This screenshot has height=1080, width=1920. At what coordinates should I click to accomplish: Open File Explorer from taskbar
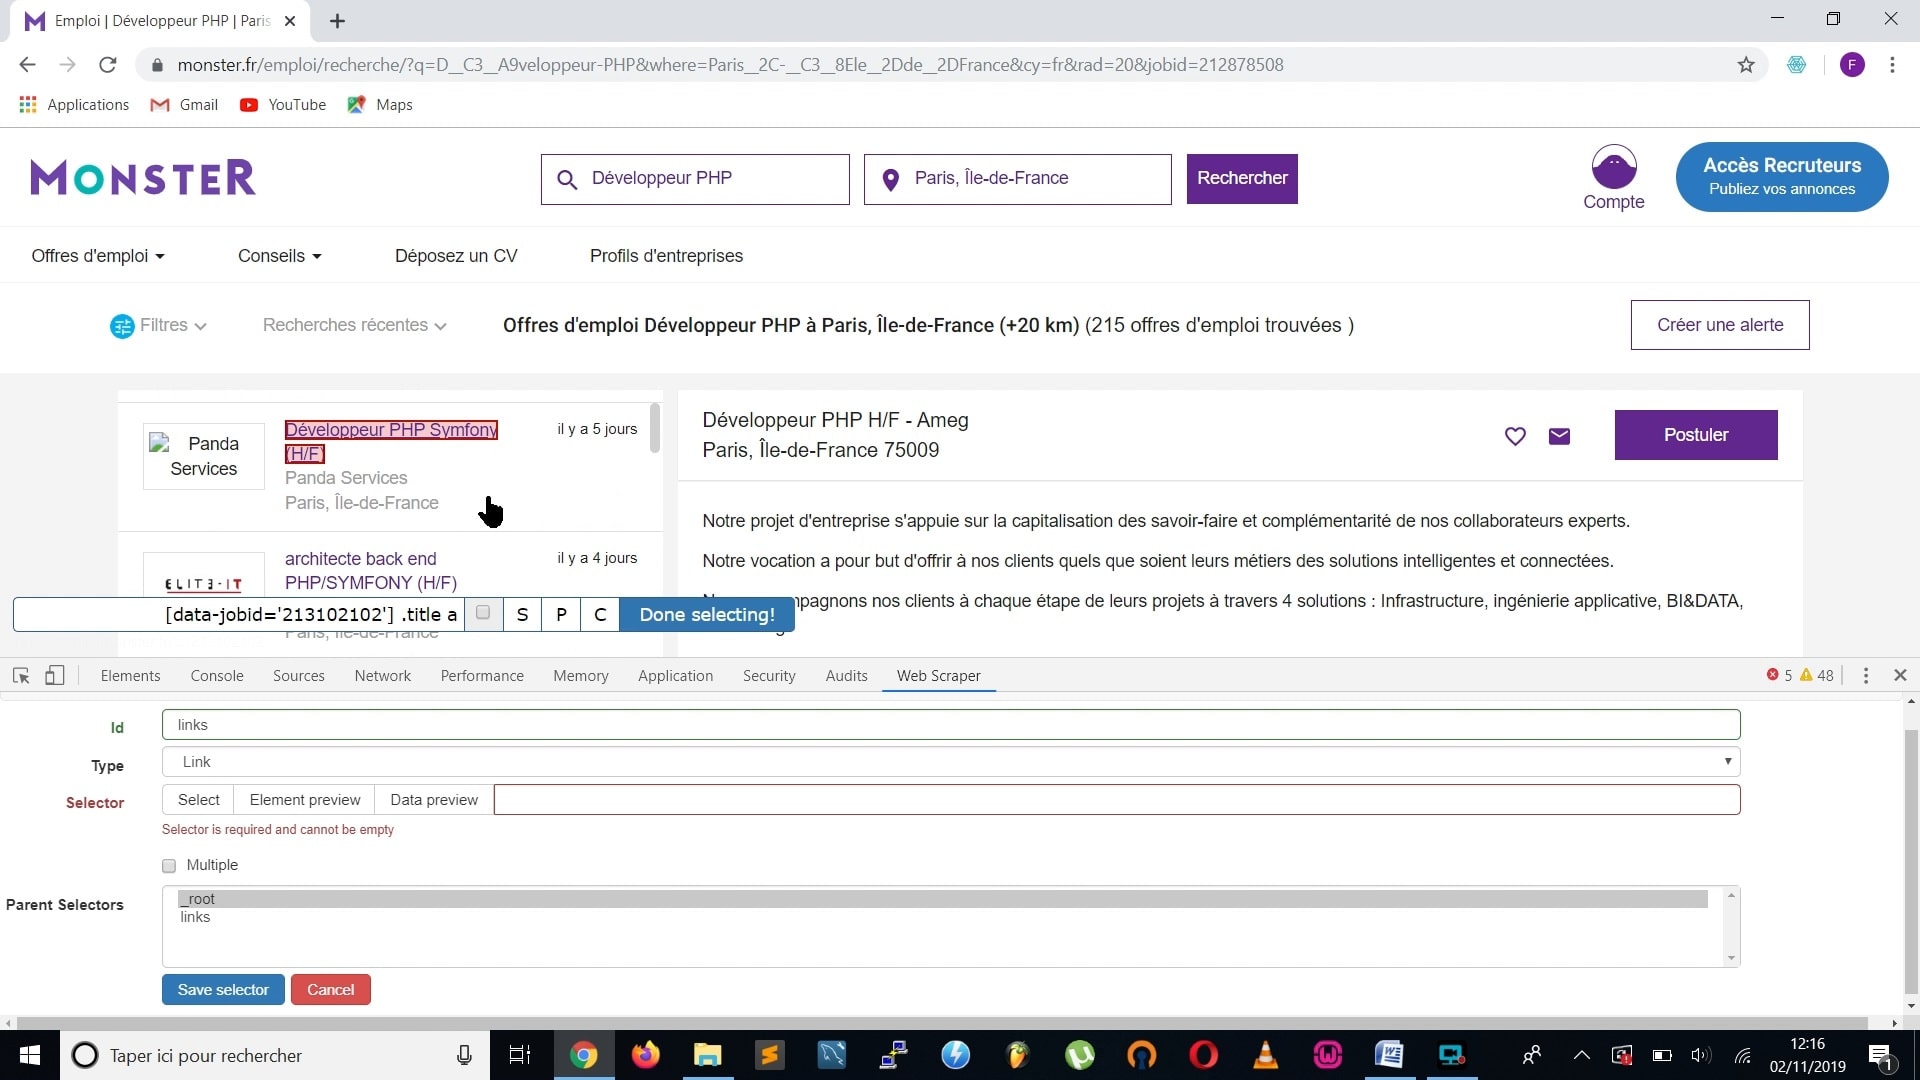707,1055
